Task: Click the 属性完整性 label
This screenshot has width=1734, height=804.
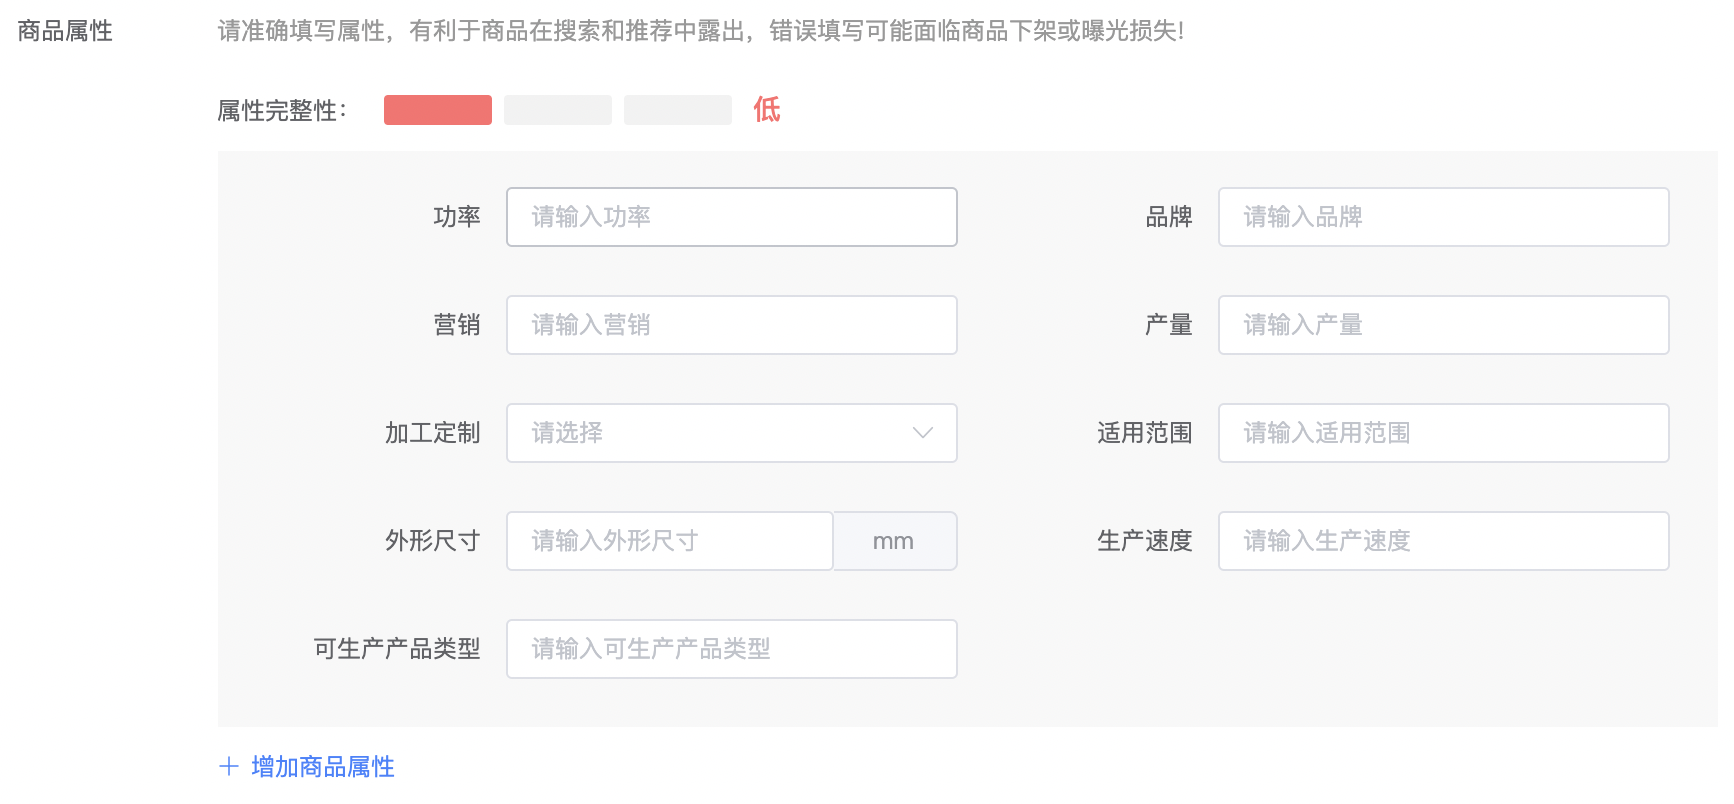Action: point(281,110)
